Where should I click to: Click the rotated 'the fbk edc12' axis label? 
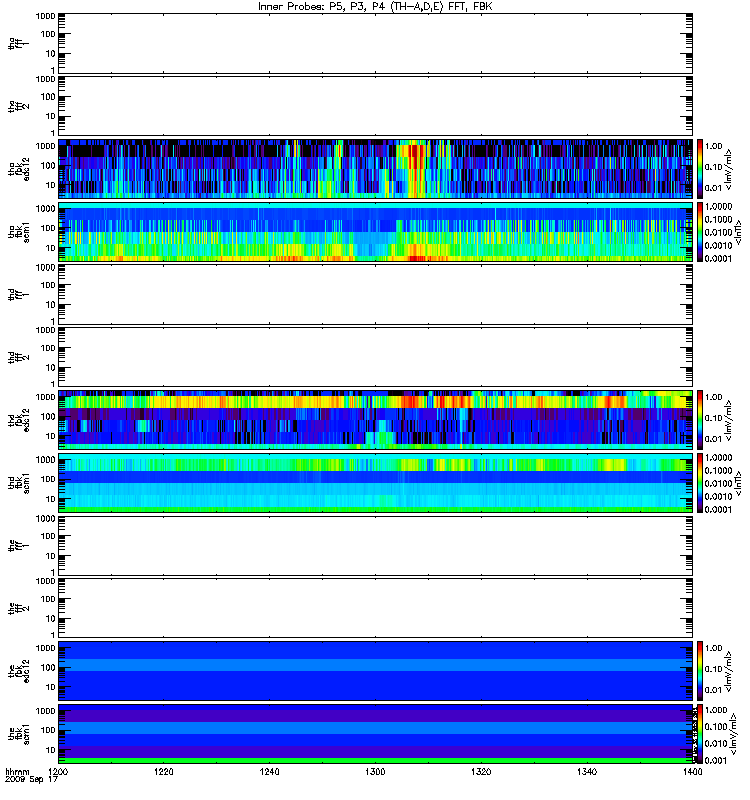tap(19, 671)
